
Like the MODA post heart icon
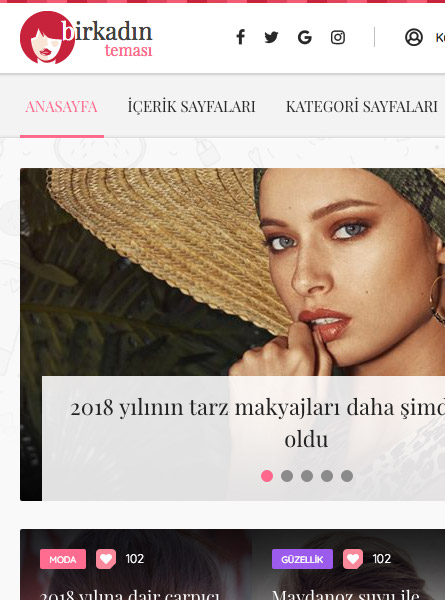(x=106, y=559)
